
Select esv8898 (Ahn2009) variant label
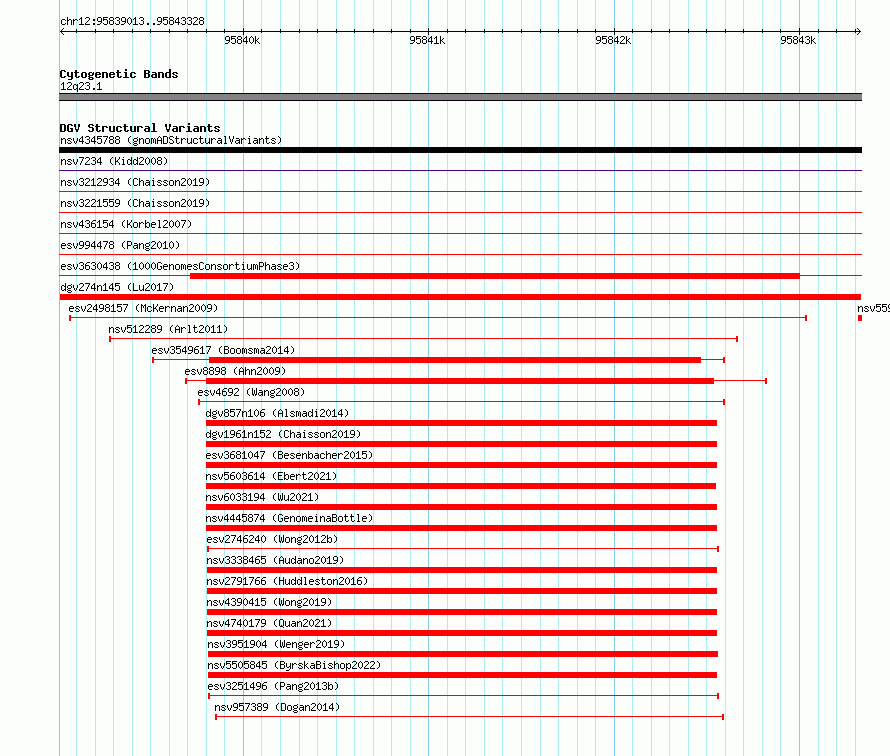235,371
